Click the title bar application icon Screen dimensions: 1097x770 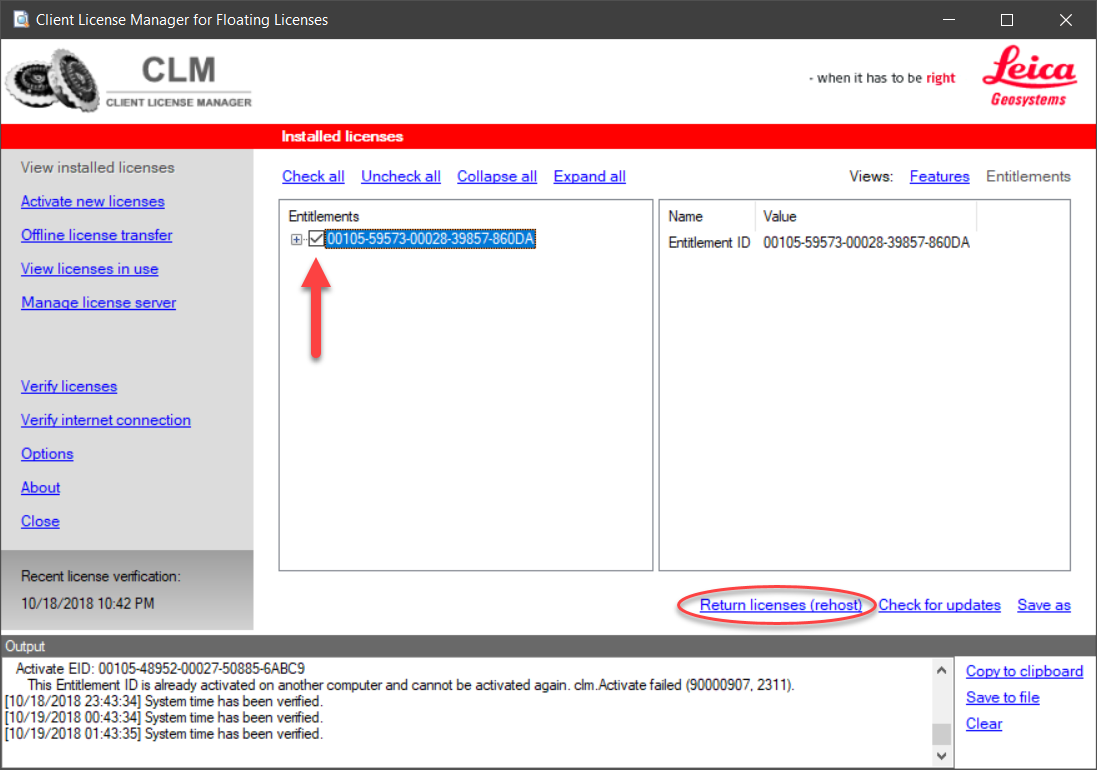(x=21, y=19)
